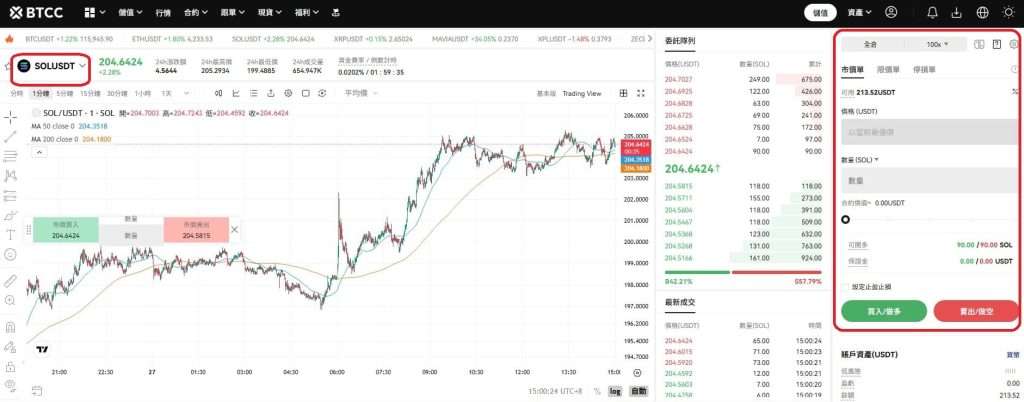Select the ruler measure tool

10,281
